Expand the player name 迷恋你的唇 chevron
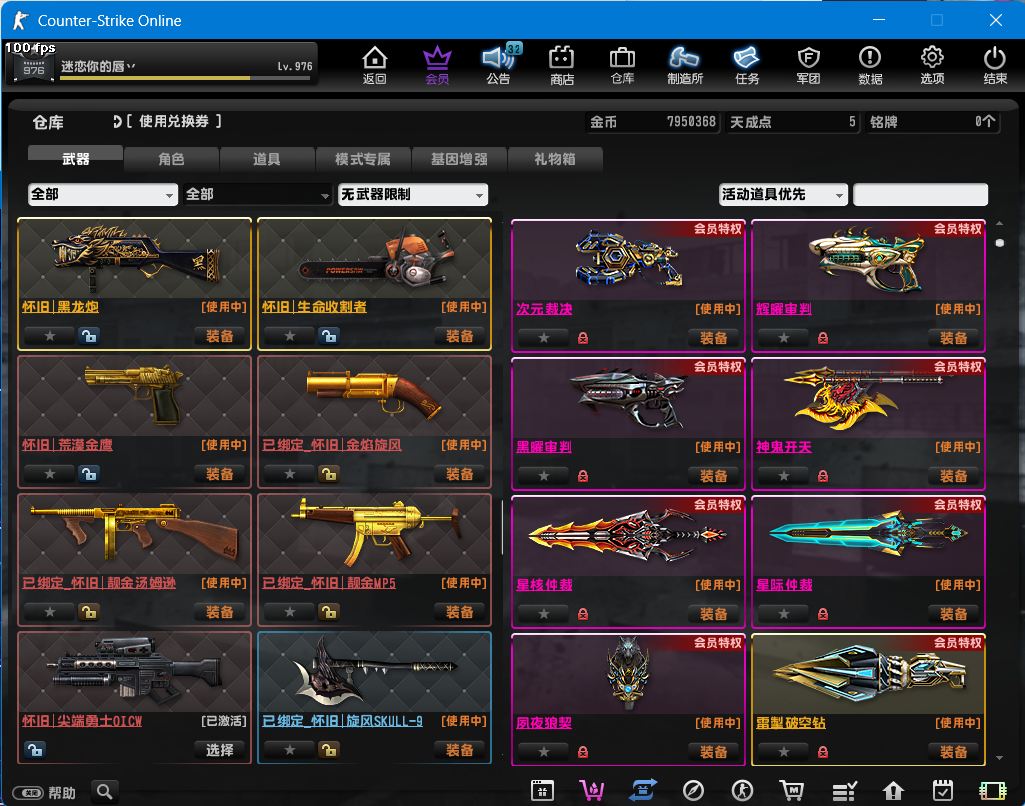Image resolution: width=1025 pixels, height=806 pixels. (x=131, y=66)
